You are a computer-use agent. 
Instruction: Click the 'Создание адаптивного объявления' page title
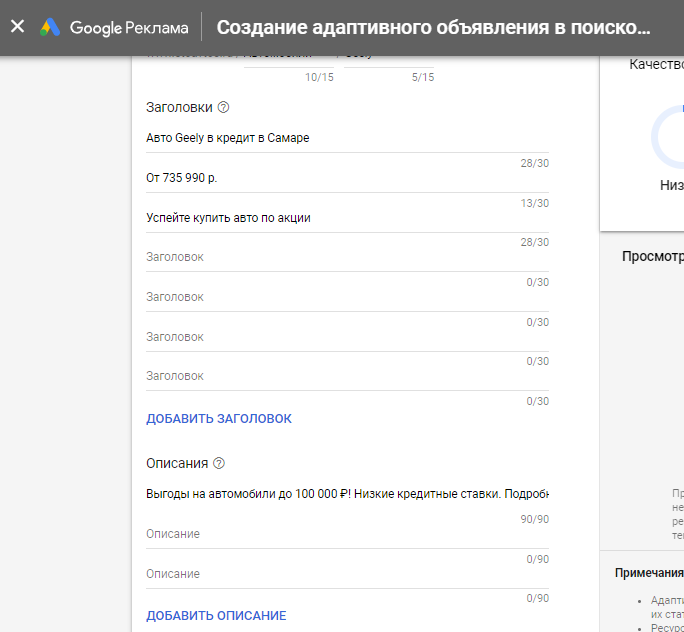(434, 27)
